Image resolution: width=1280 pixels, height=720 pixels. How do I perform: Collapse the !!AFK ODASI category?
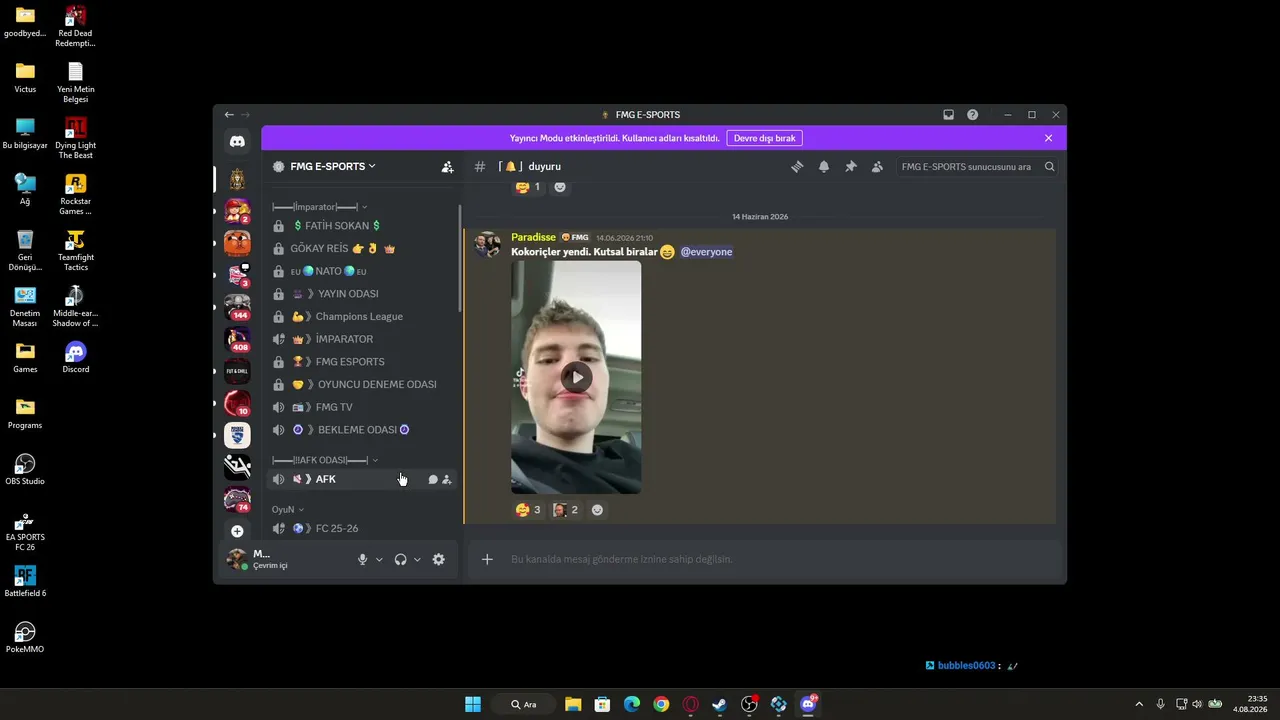(x=325, y=460)
